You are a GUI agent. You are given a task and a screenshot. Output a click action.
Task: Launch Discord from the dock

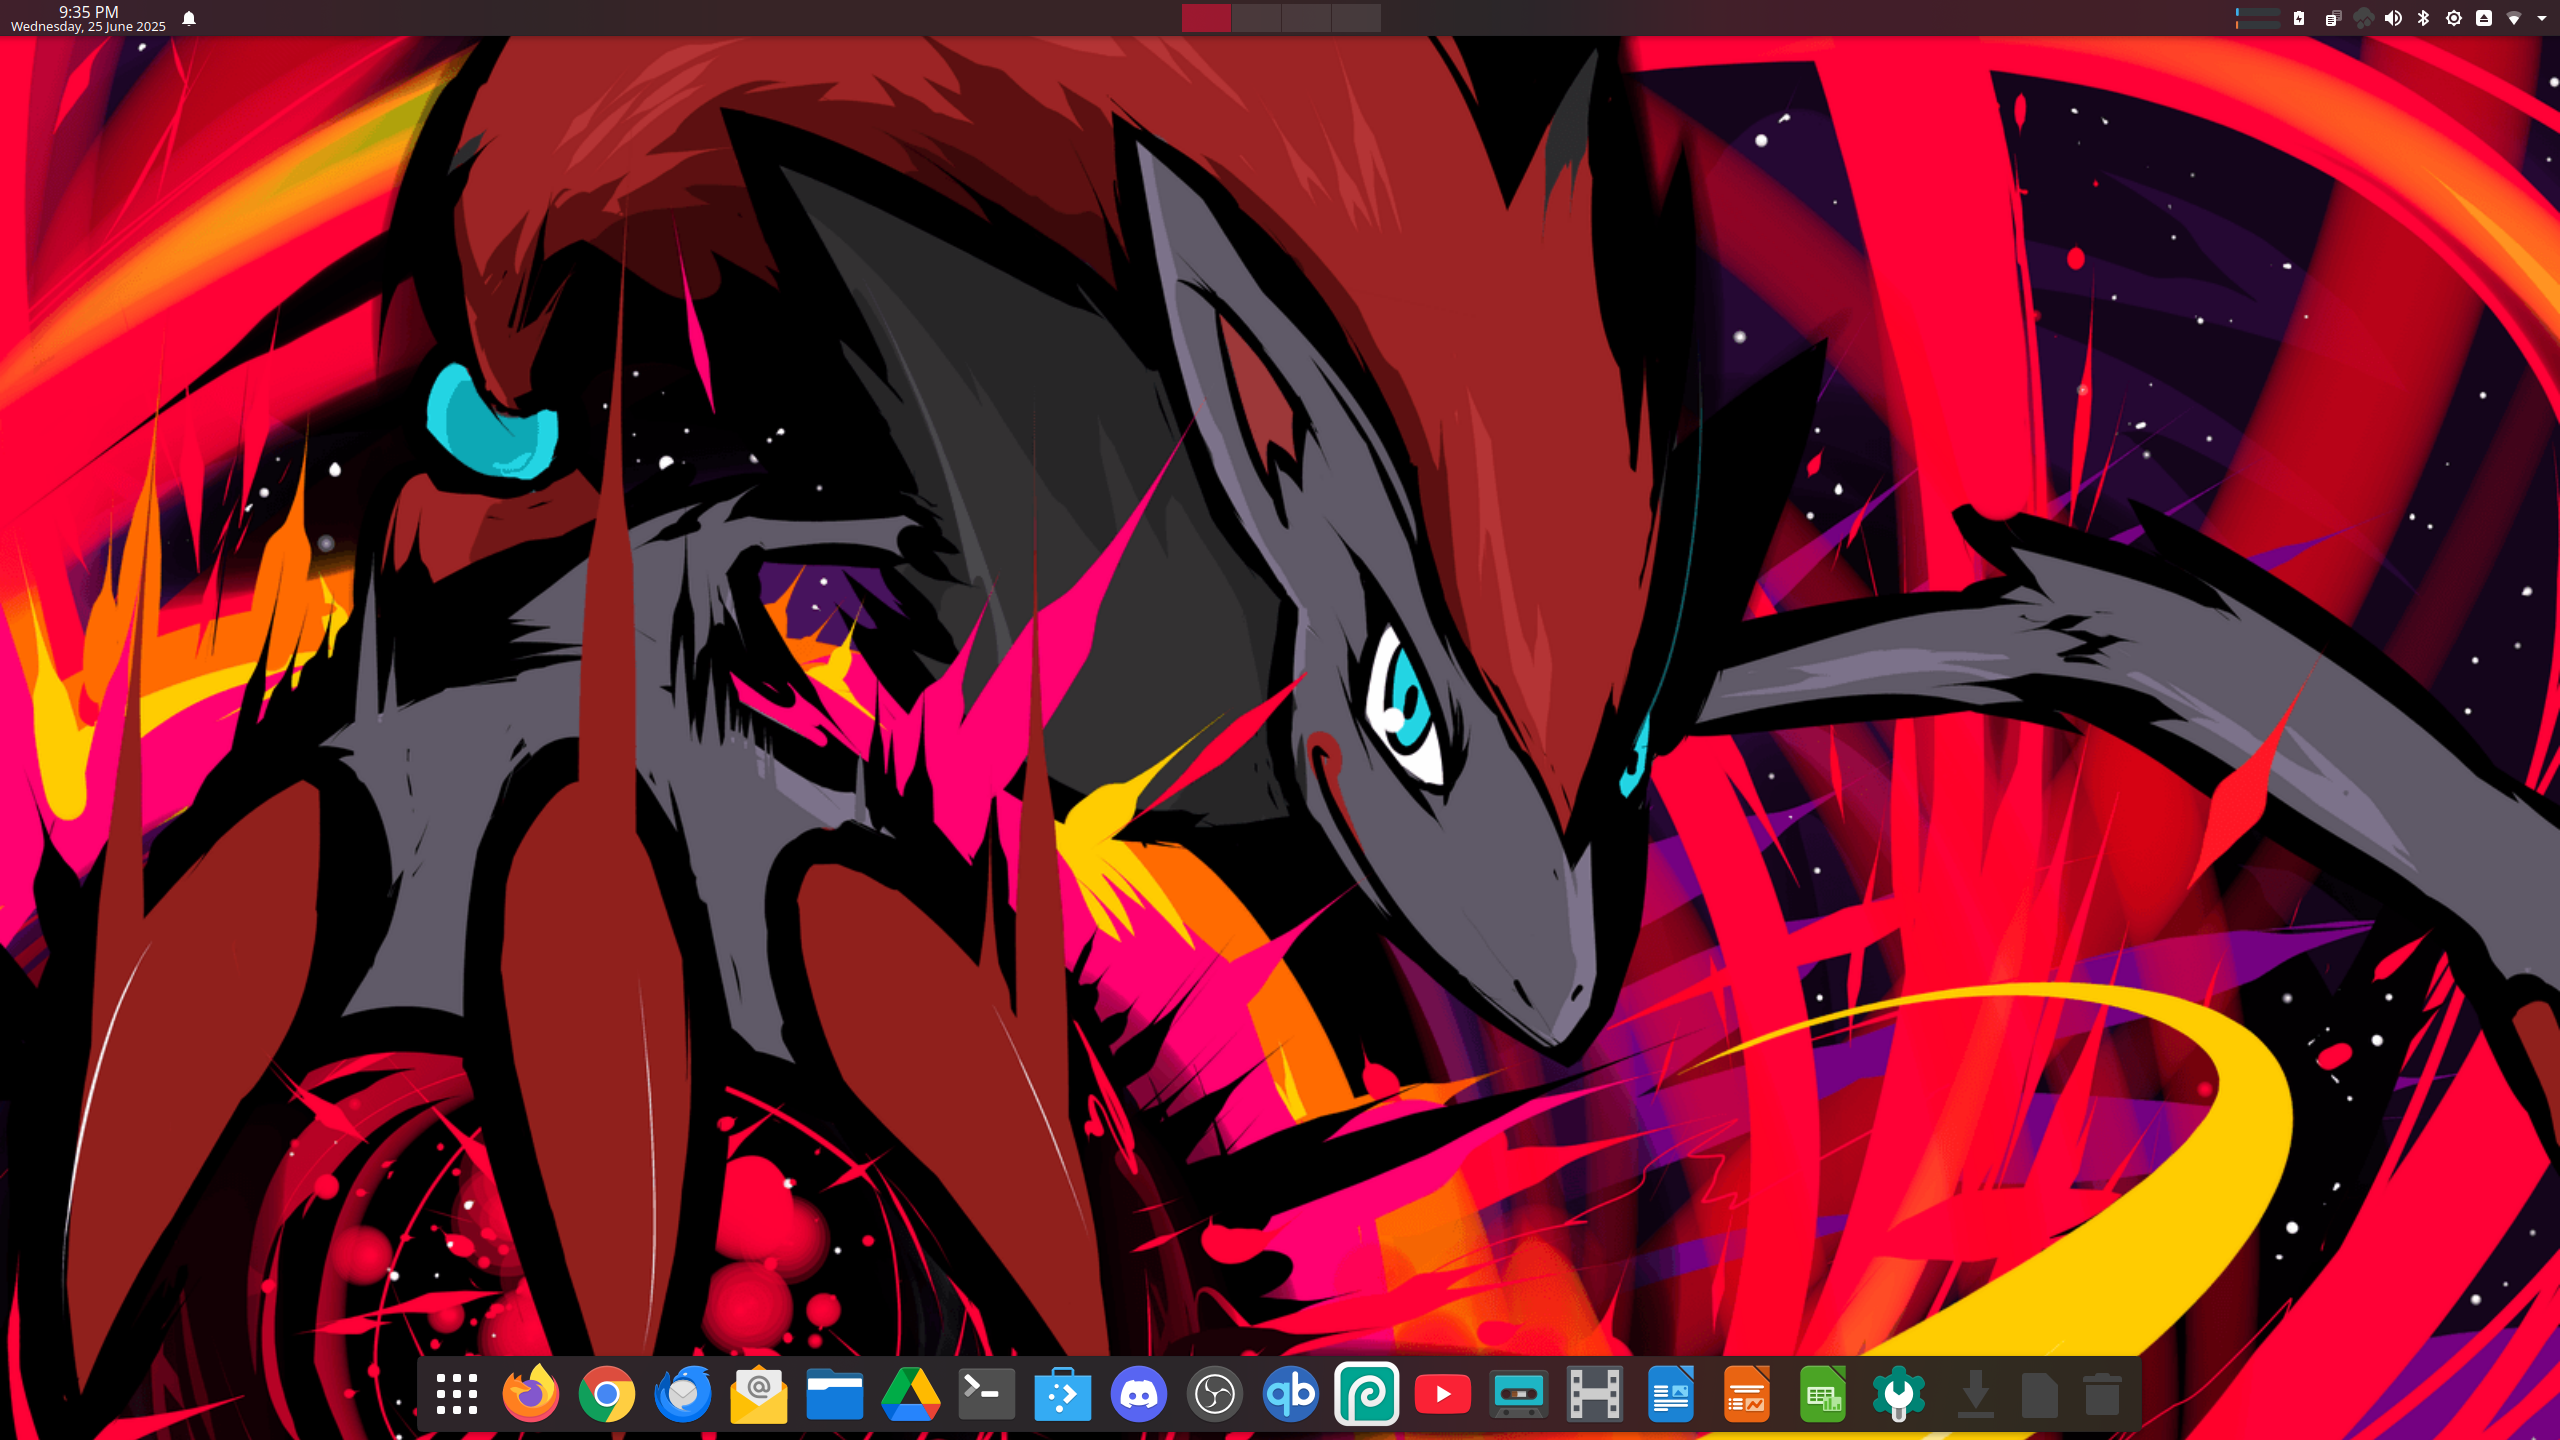(x=1139, y=1394)
